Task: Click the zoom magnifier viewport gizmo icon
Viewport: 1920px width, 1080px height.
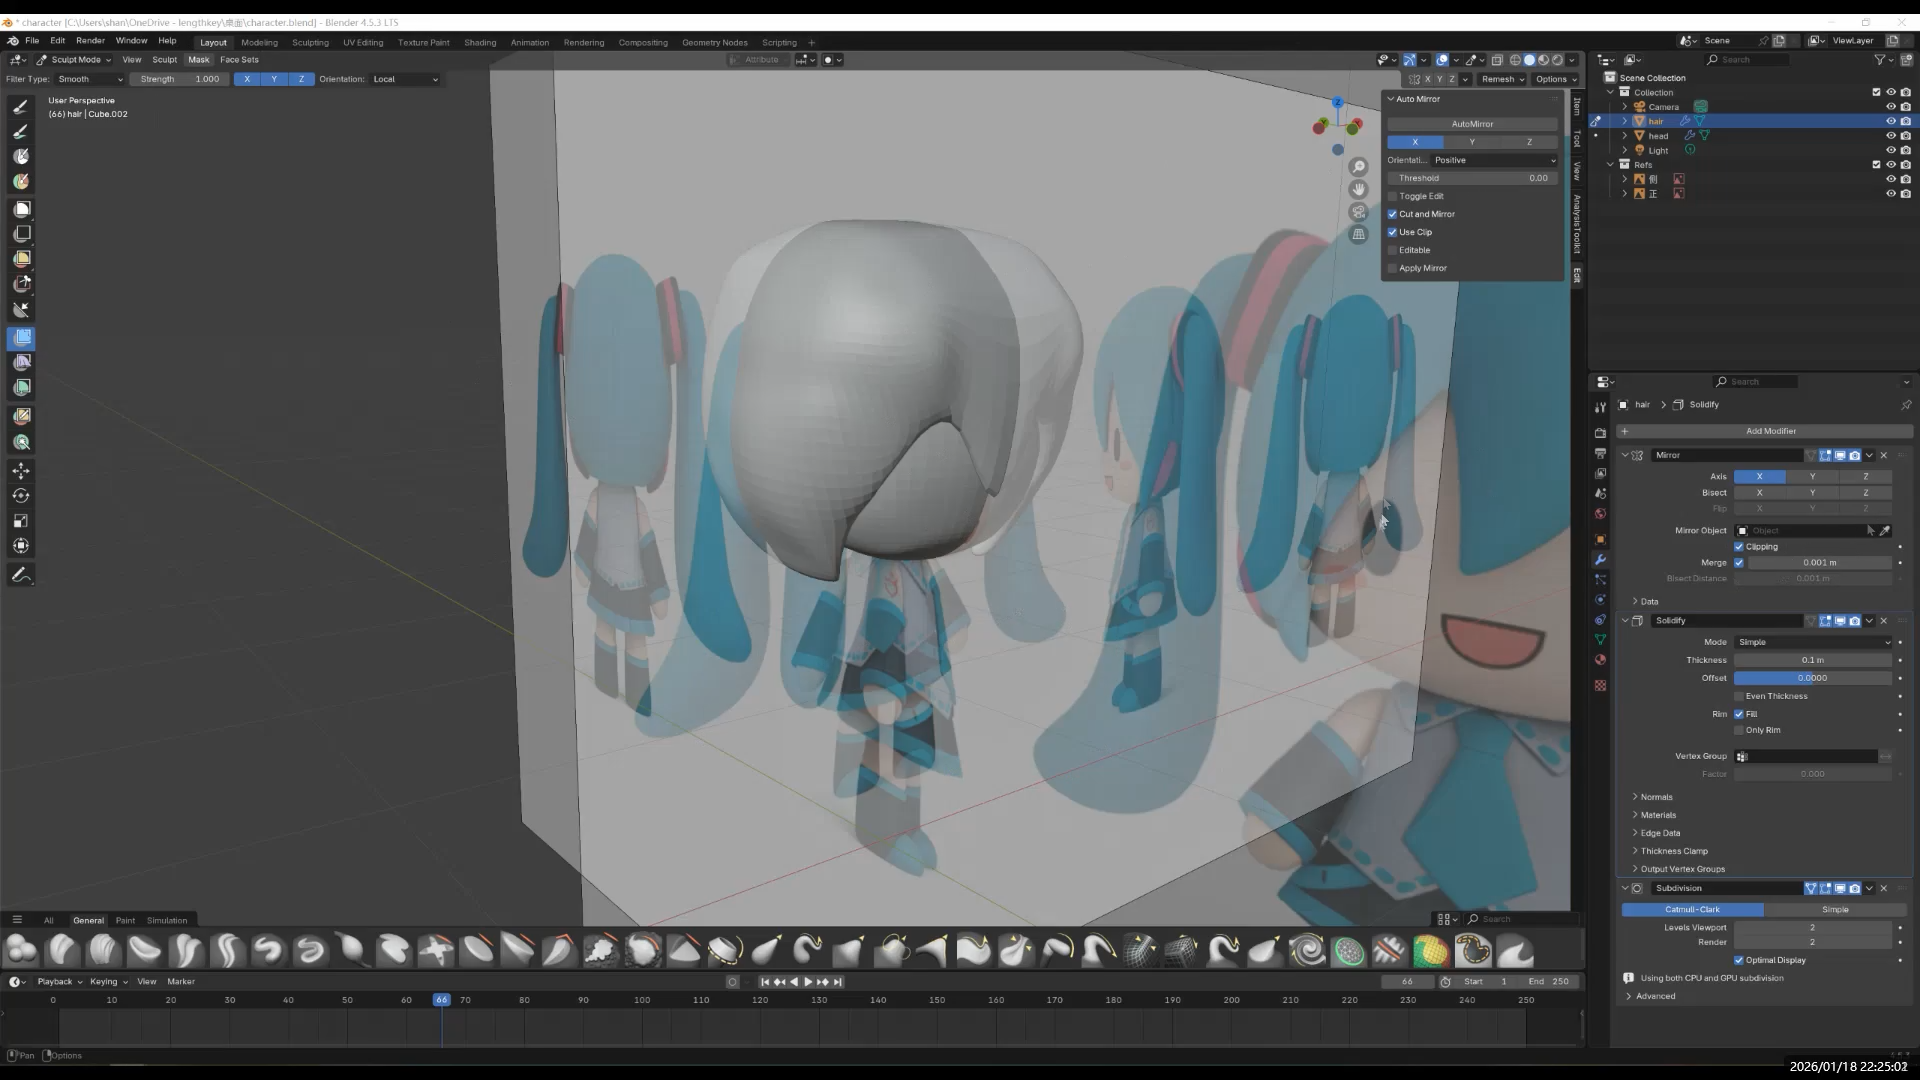Action: click(x=1358, y=167)
